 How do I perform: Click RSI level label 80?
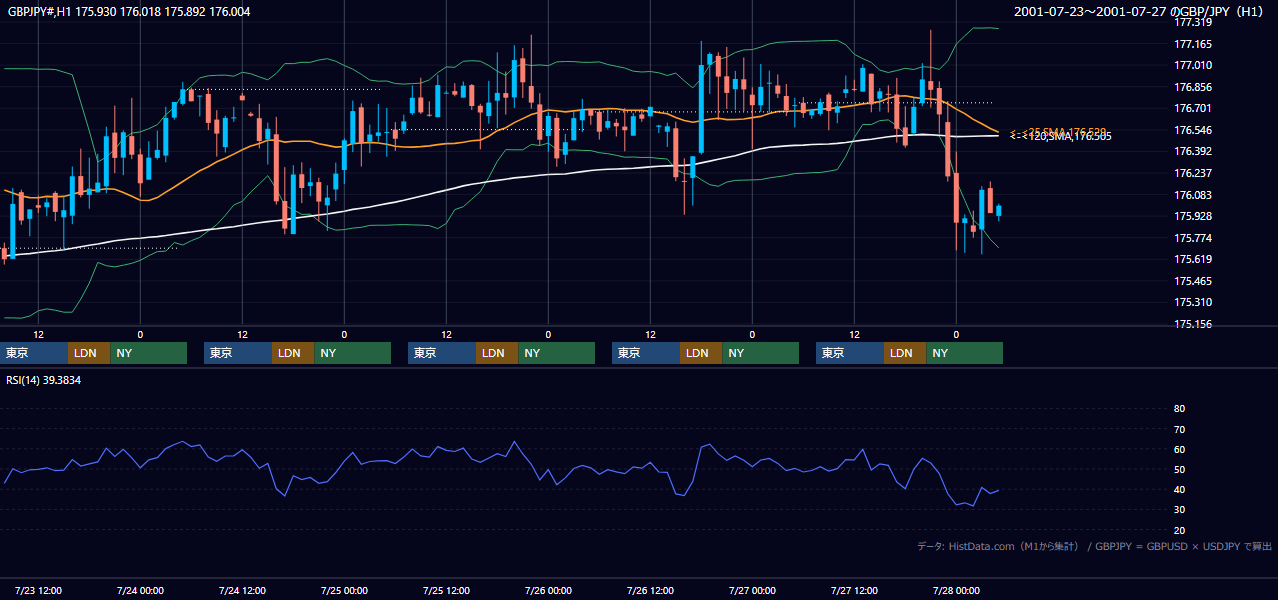point(1179,409)
